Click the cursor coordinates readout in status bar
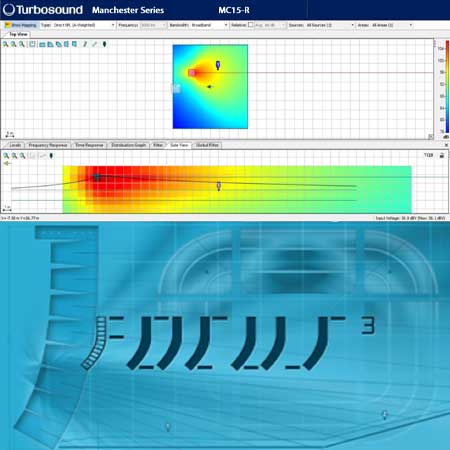Image resolution: width=450 pixels, height=450 pixels. click(20, 218)
